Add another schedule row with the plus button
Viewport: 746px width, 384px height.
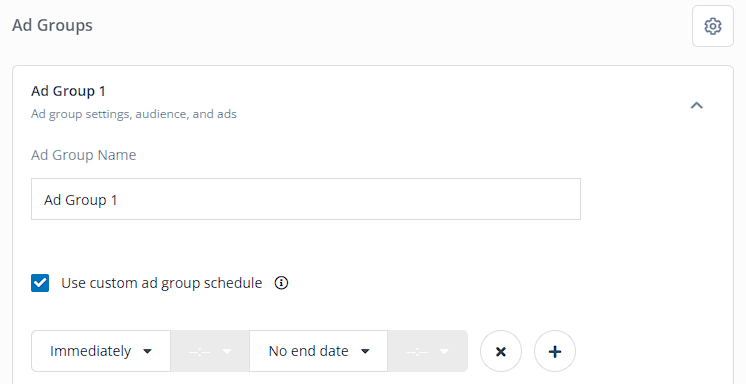(x=555, y=351)
